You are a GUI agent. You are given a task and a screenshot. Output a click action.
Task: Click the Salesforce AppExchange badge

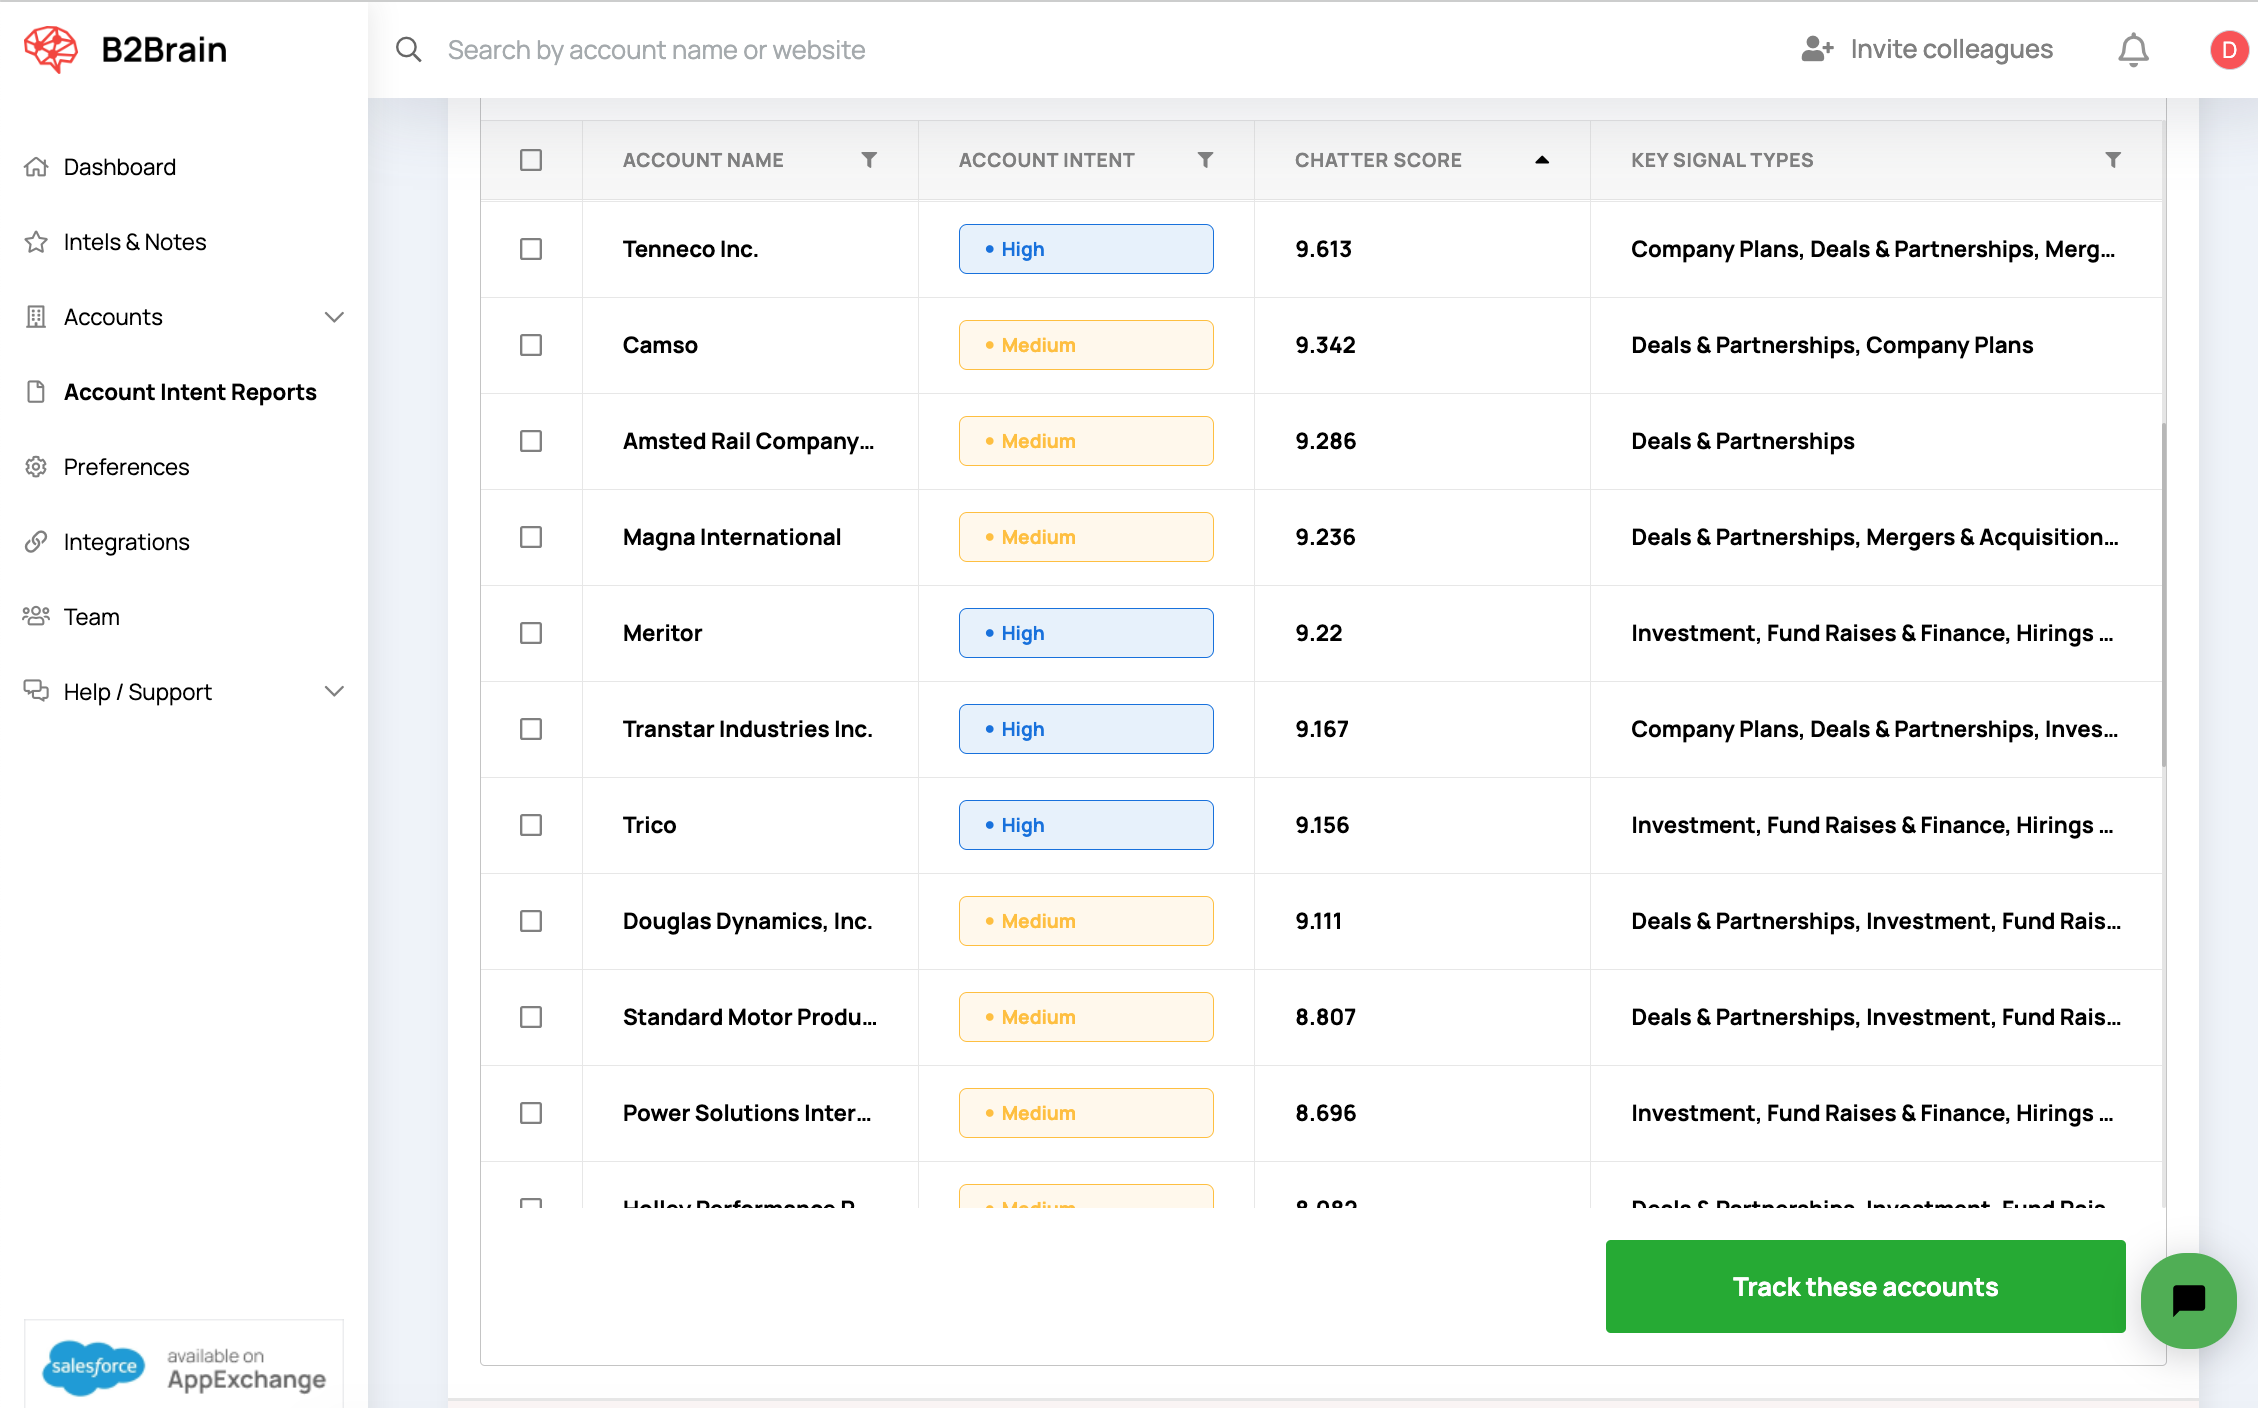[x=183, y=1366]
